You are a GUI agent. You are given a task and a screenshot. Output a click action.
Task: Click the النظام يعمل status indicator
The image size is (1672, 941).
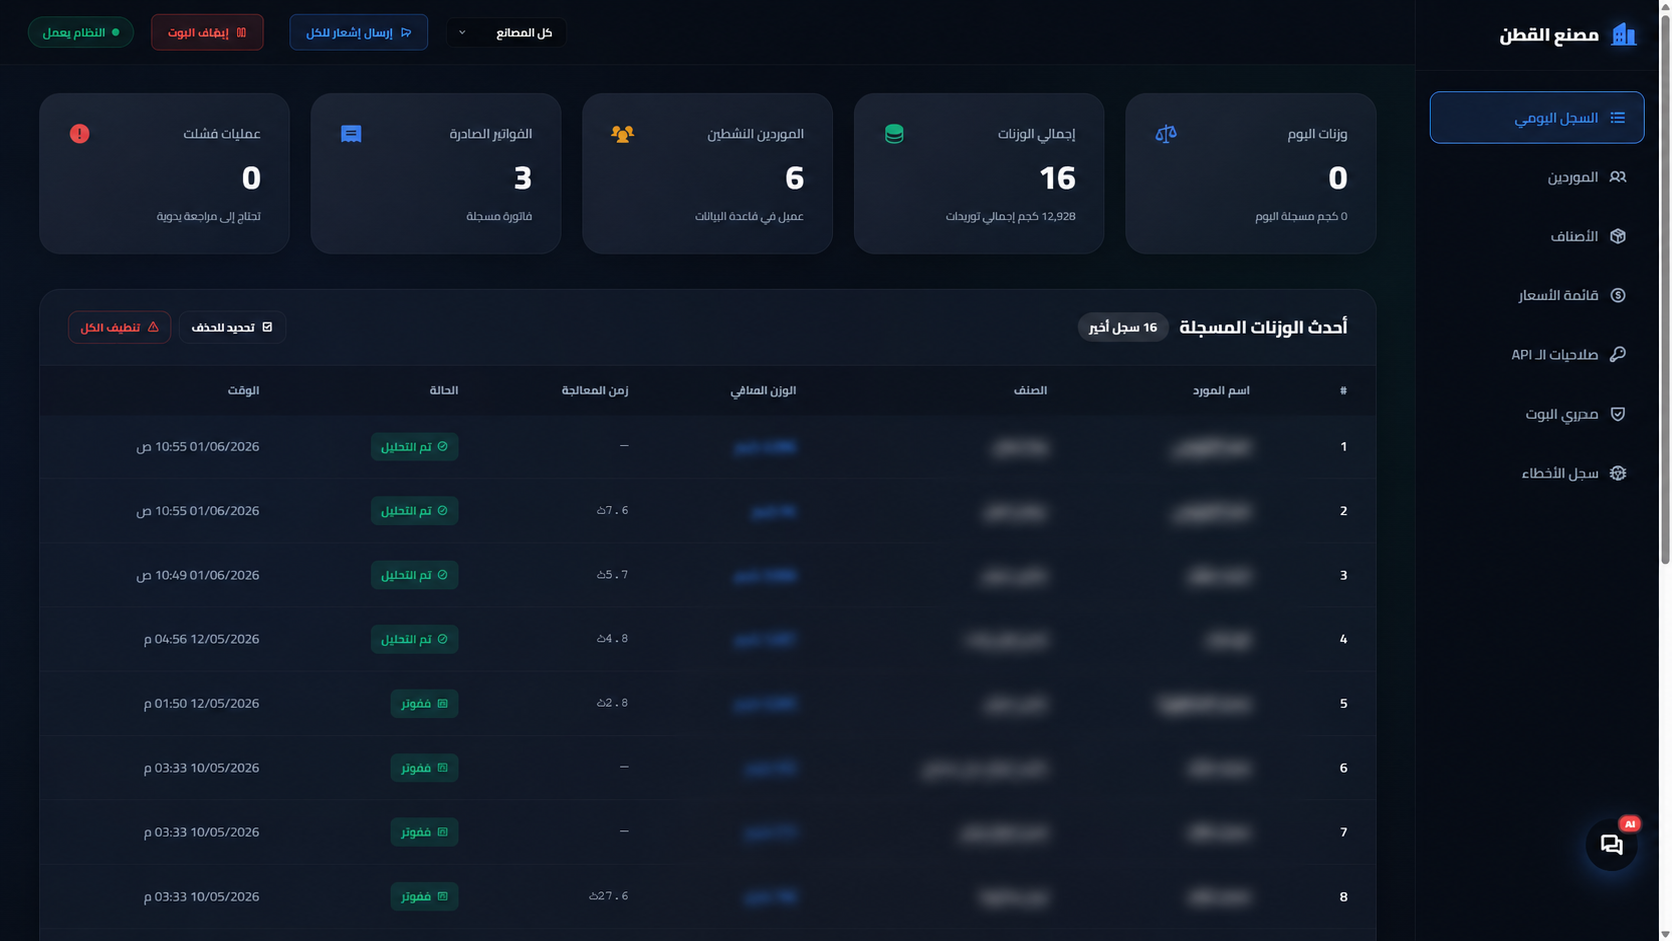81,32
